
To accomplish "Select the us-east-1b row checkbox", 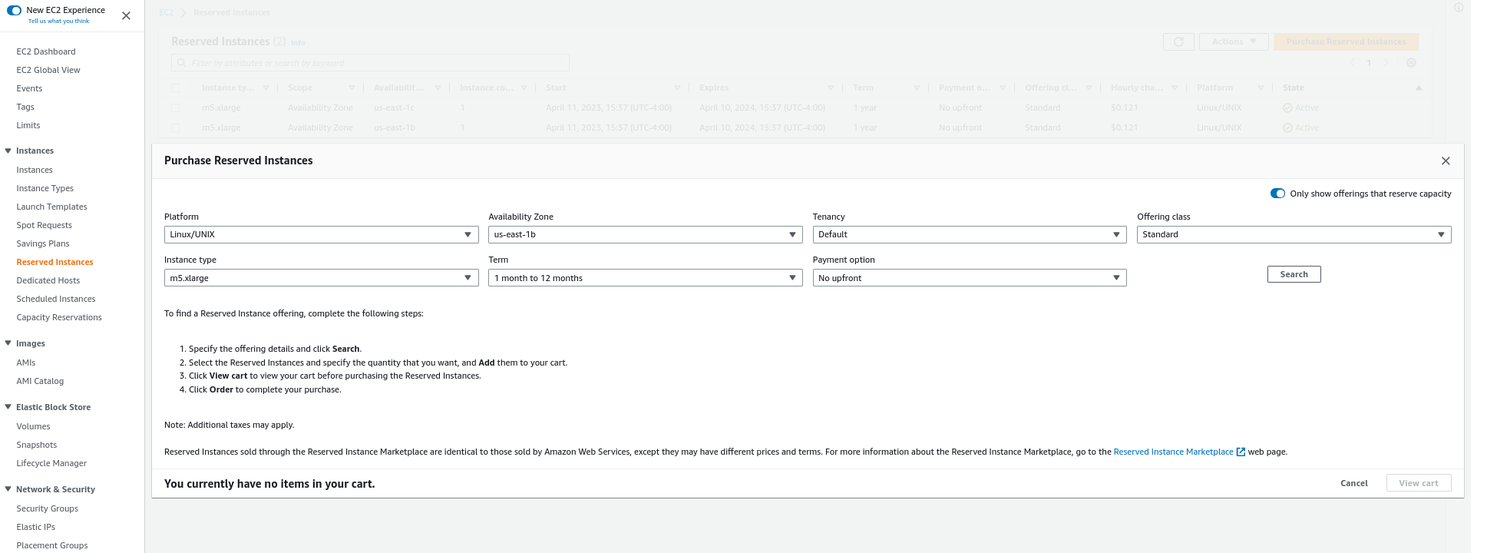I will pyautogui.click(x=175, y=128).
